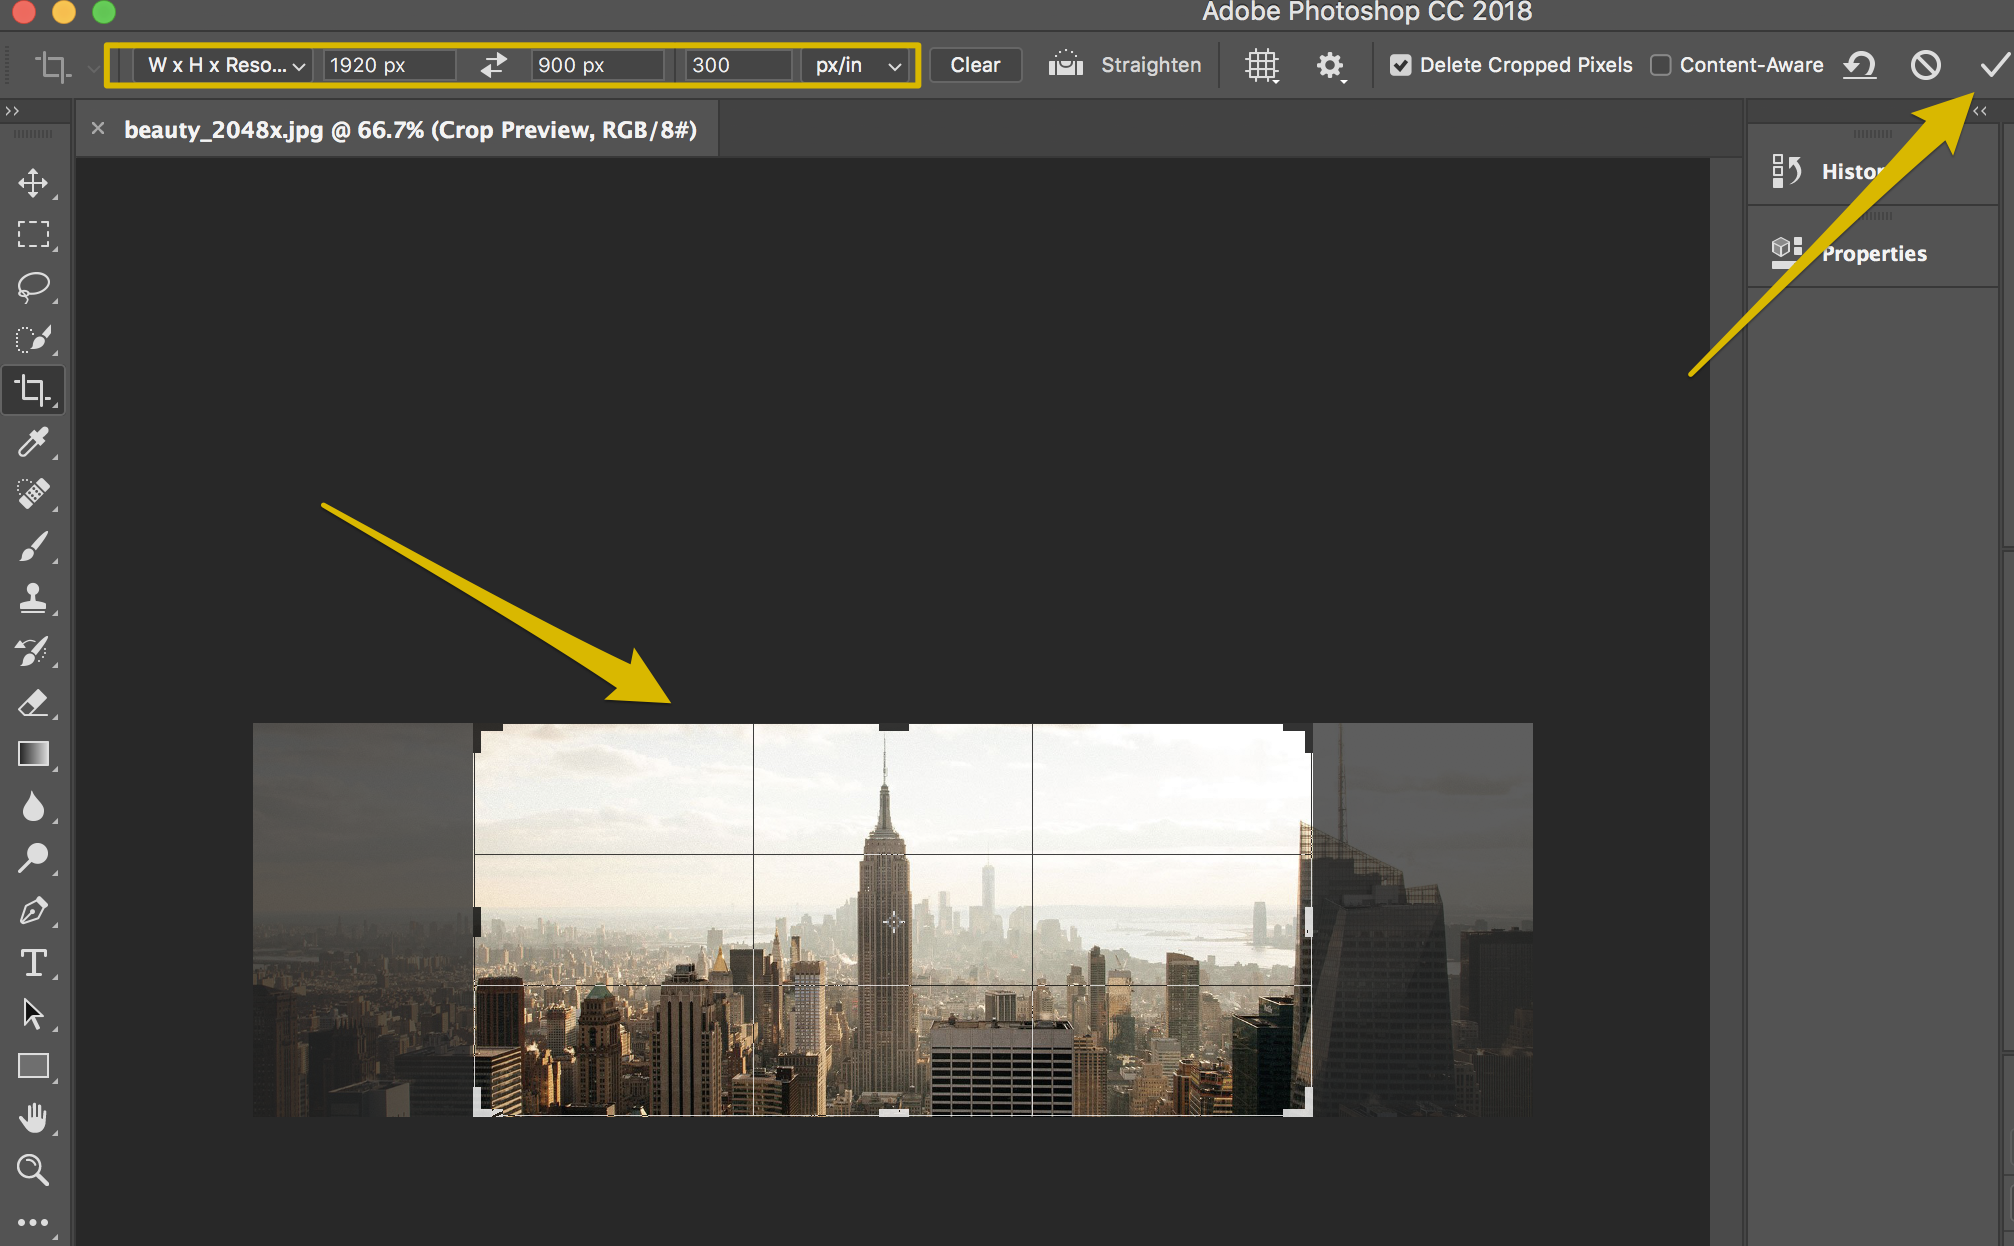2014x1246 pixels.
Task: Cancel crop using circle-slash icon
Action: 1925,65
